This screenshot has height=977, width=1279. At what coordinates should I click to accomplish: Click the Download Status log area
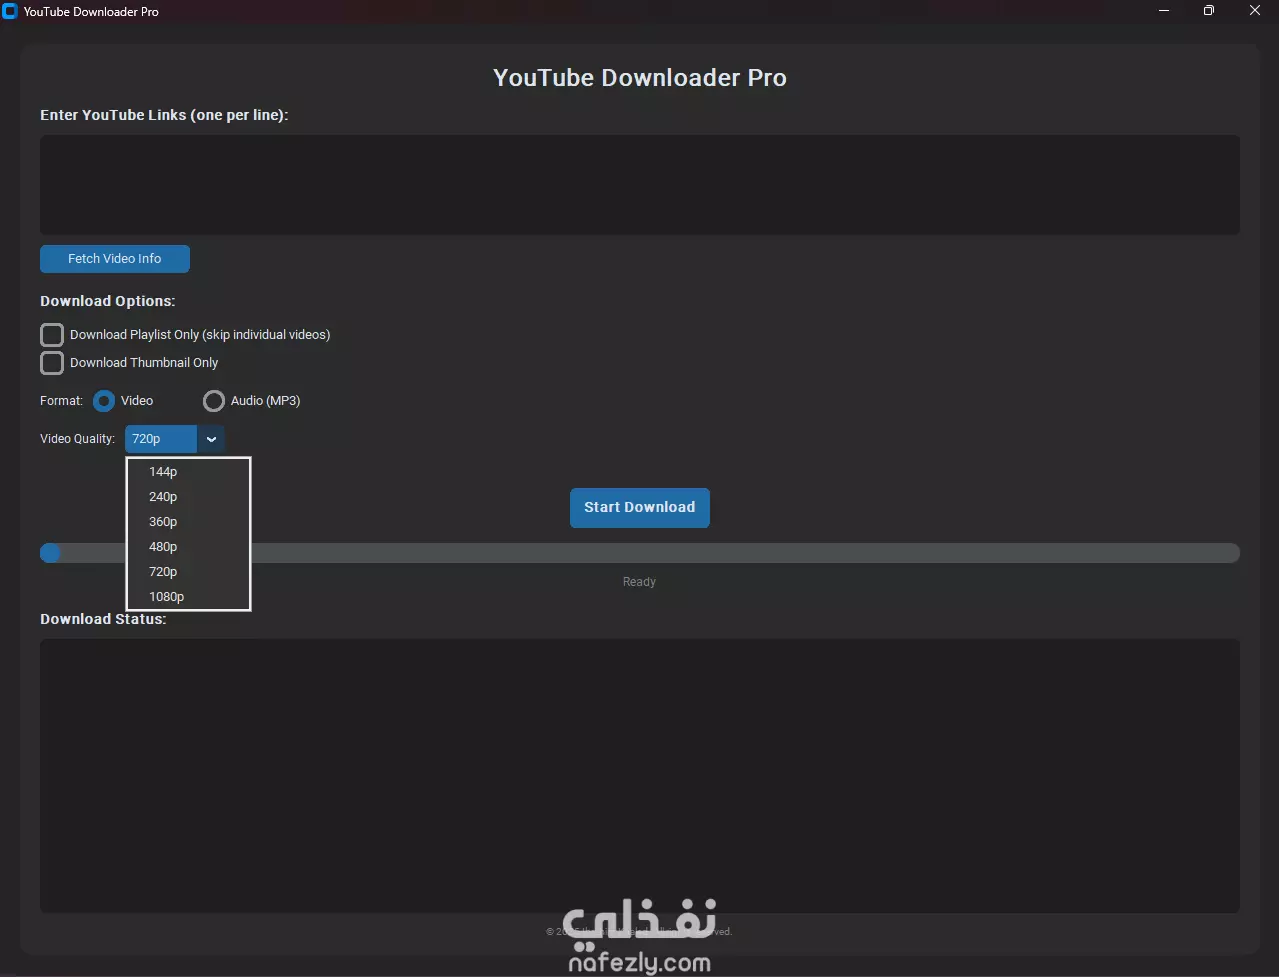point(640,776)
